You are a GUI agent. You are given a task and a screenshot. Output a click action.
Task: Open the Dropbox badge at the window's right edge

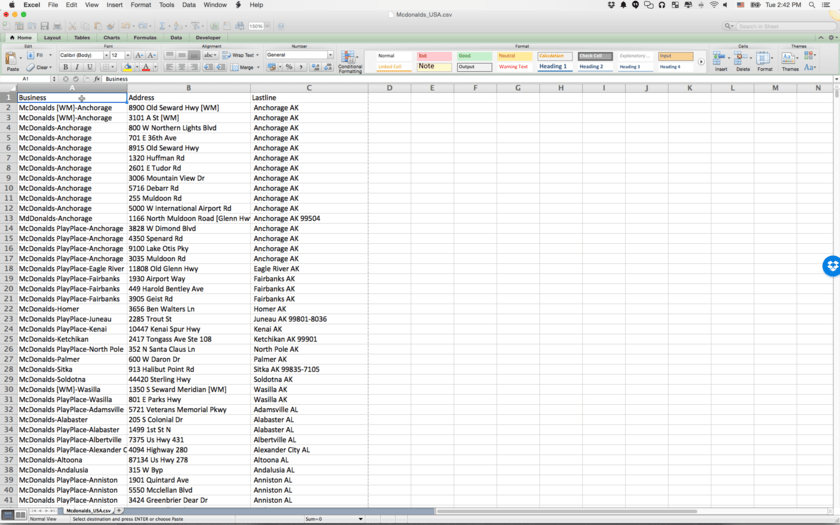coord(832,266)
